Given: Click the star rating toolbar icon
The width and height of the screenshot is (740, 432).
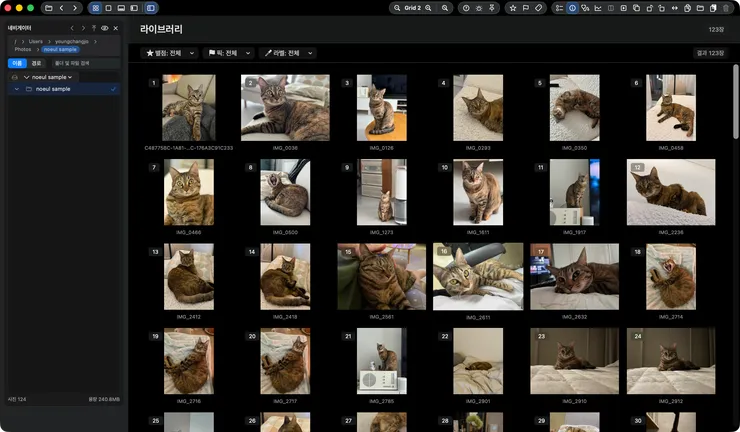Looking at the screenshot, I should point(513,8).
